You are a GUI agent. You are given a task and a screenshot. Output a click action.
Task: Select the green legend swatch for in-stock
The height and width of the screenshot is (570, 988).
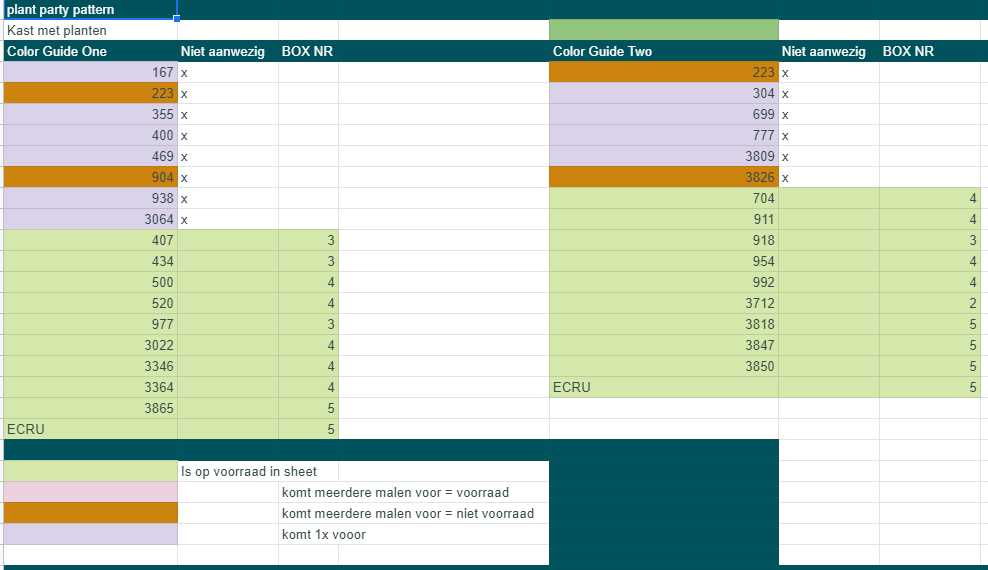[90, 471]
